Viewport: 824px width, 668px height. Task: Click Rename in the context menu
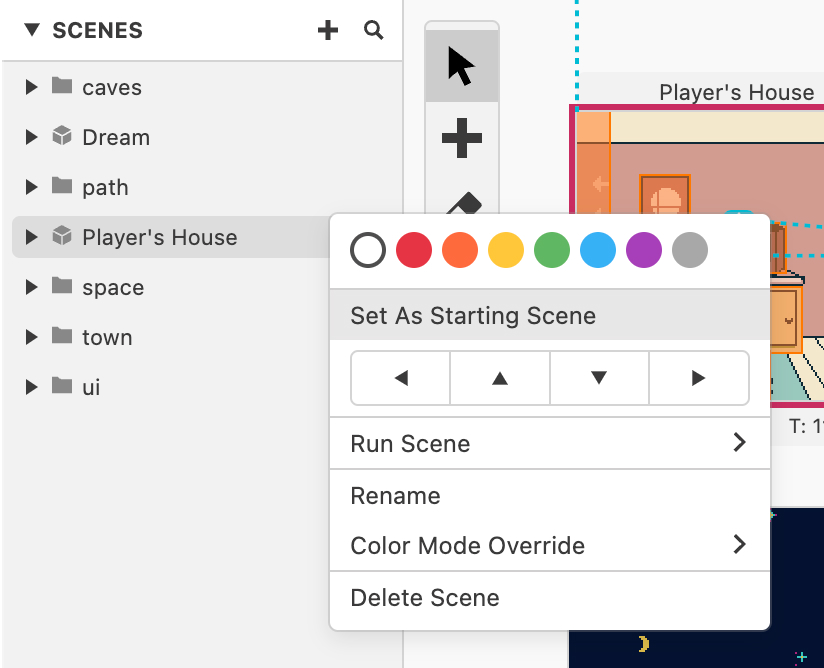(x=396, y=496)
